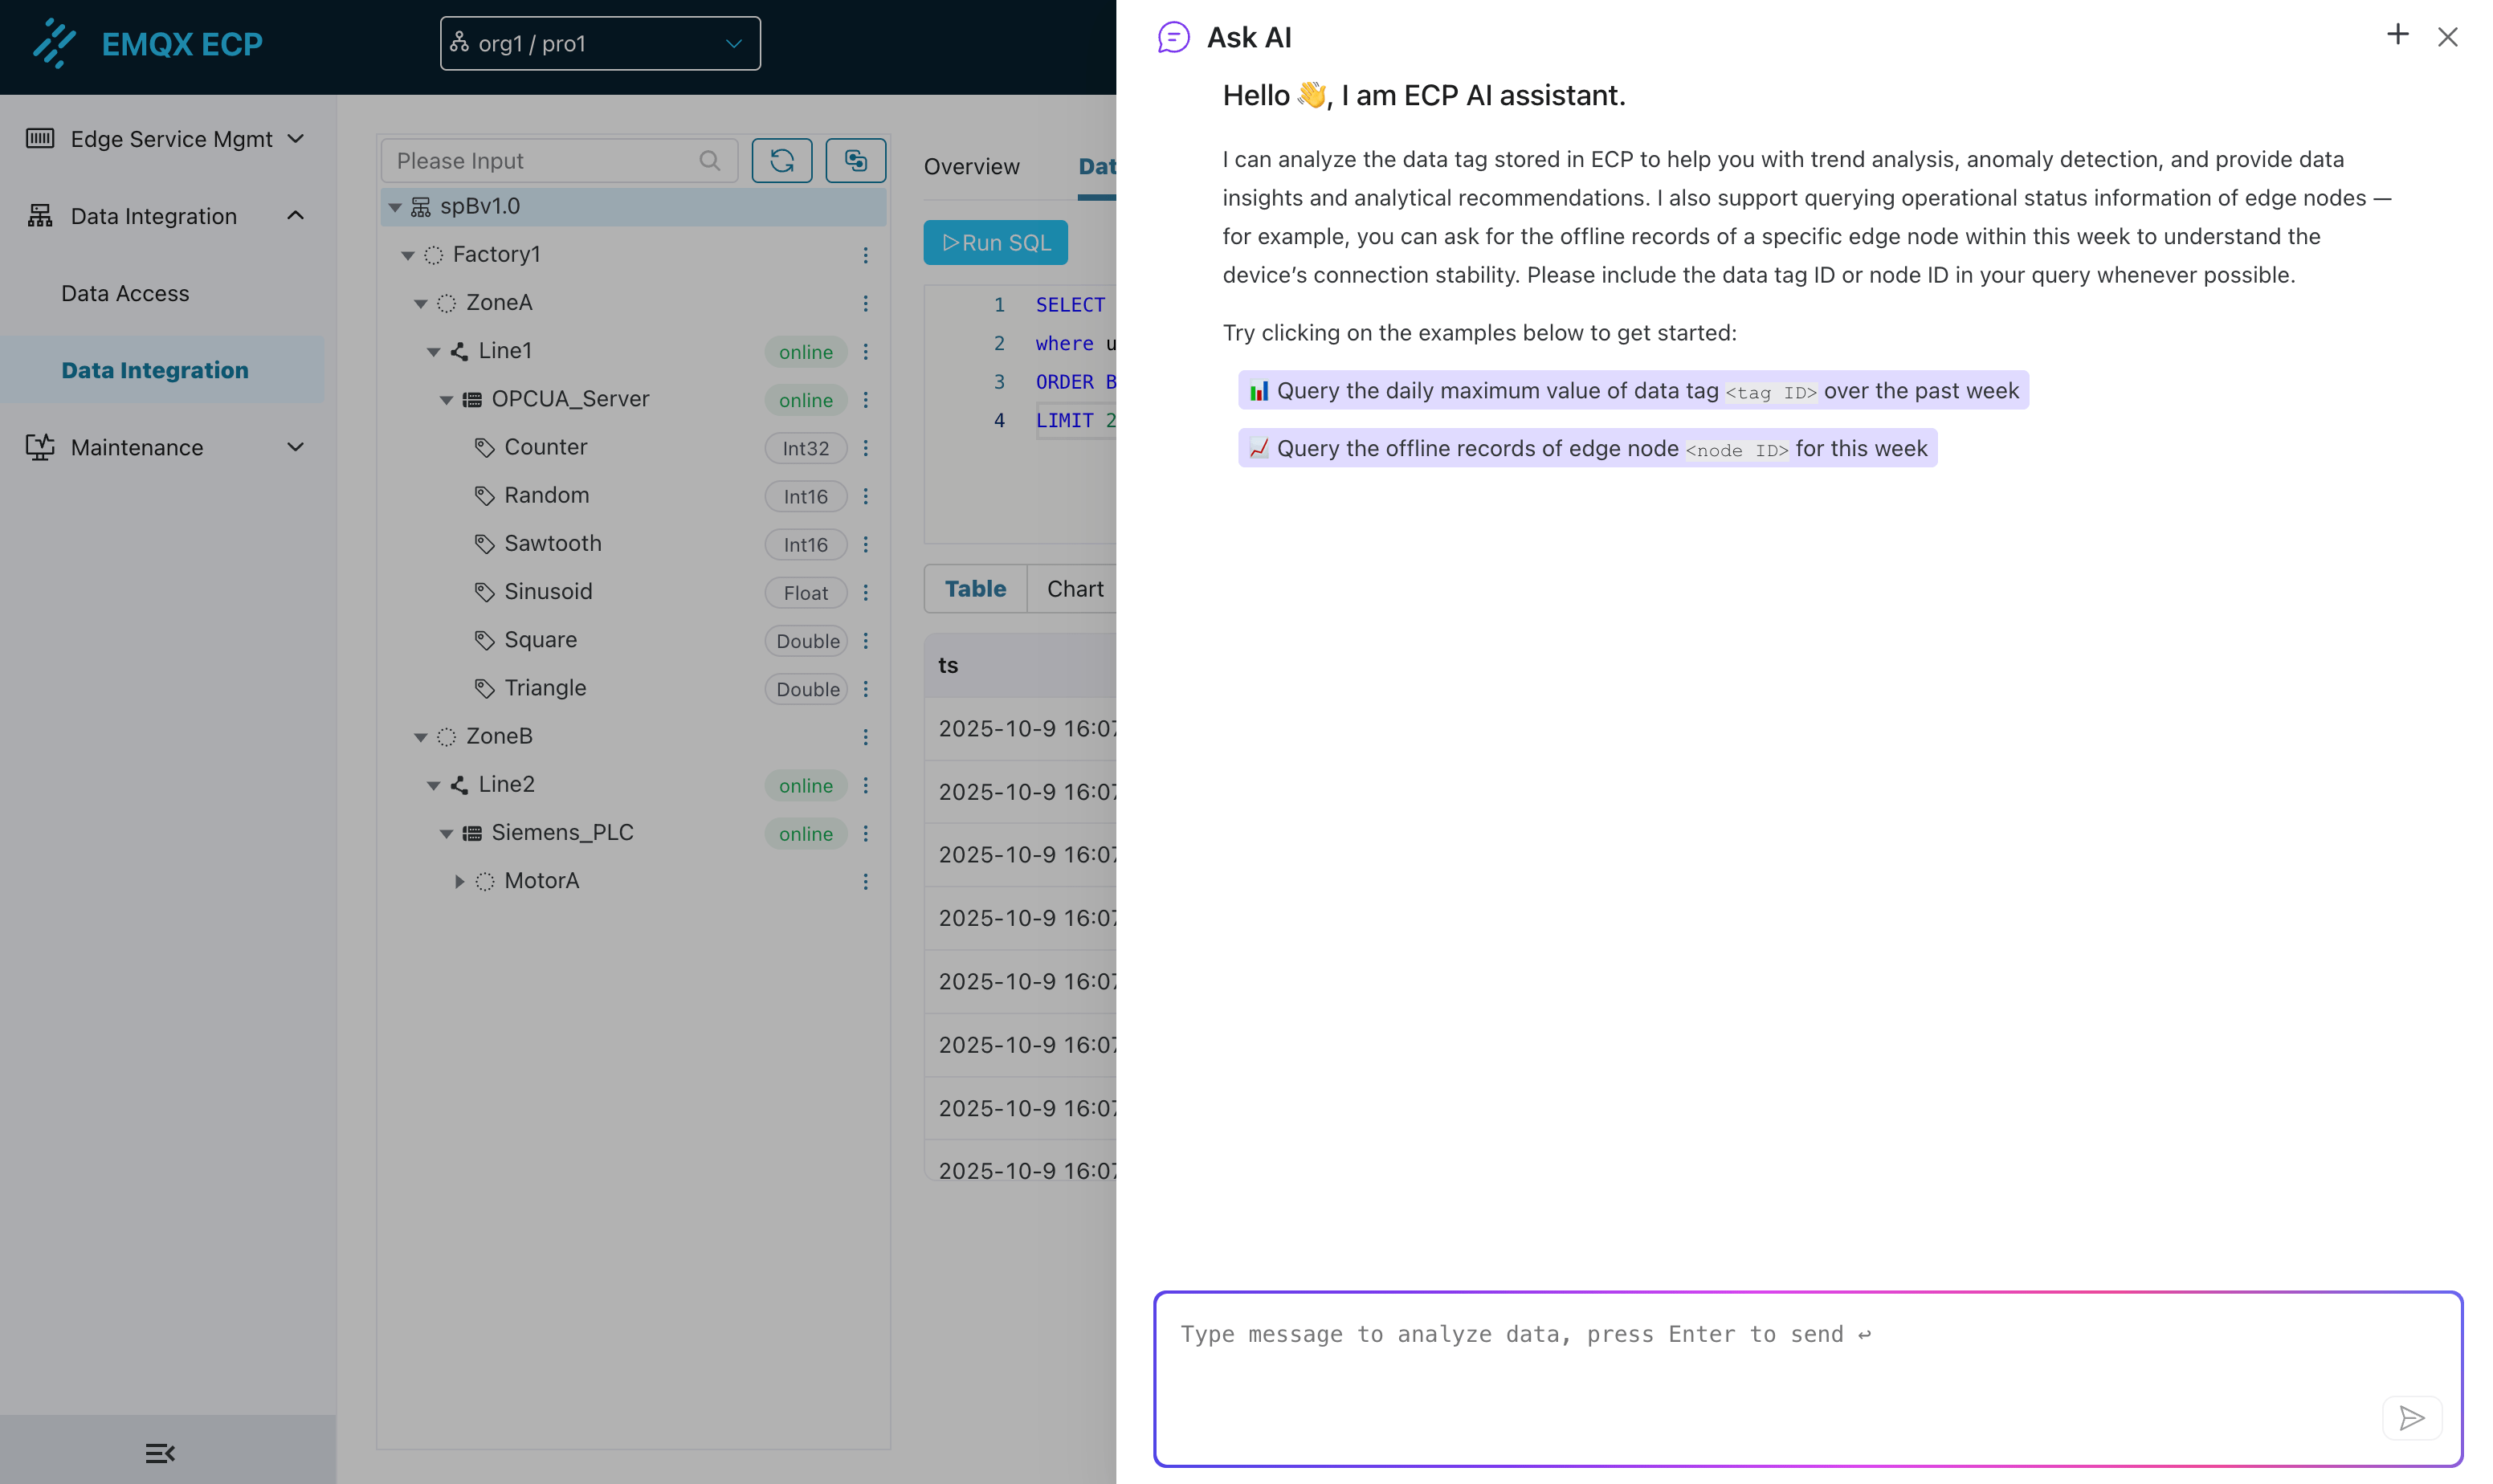The height and width of the screenshot is (1484, 2493).
Task: Switch to the Overview tab
Action: click(x=971, y=166)
